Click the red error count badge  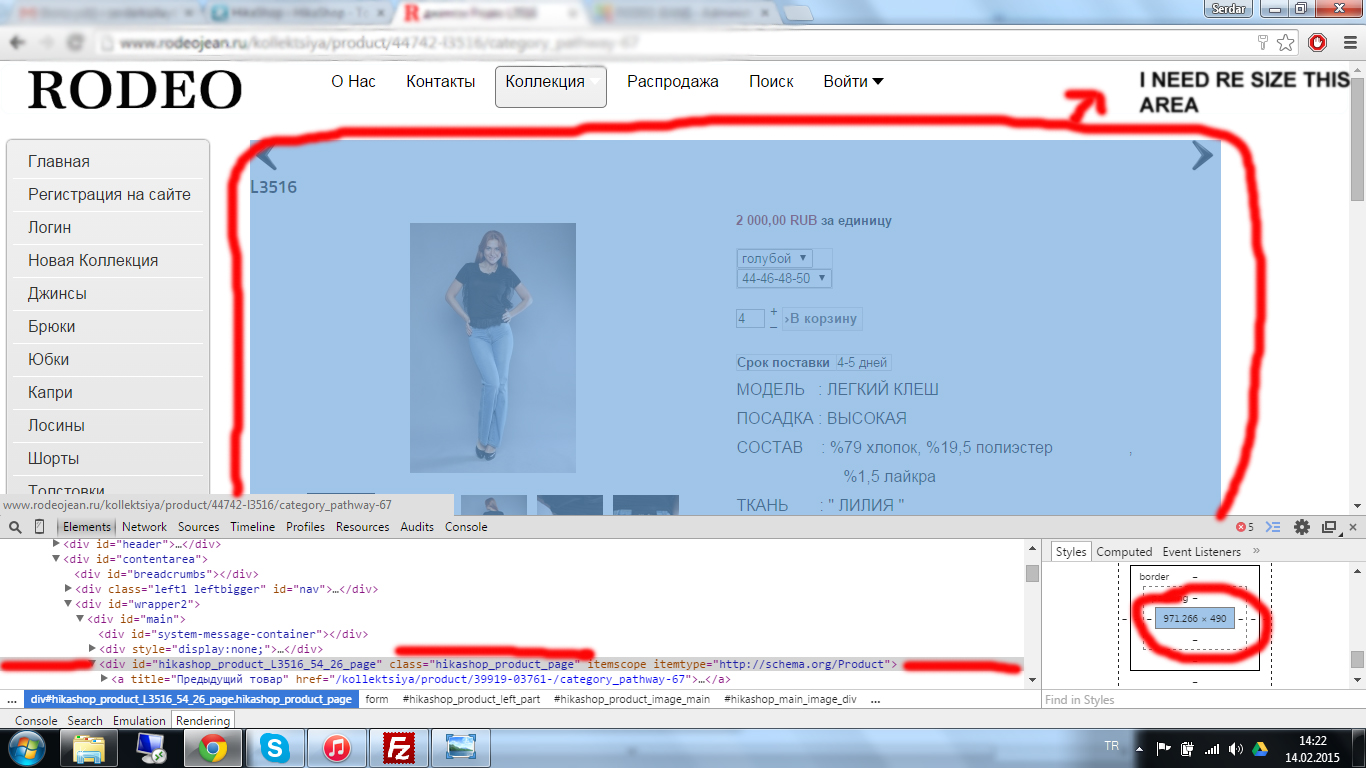coord(1244,527)
